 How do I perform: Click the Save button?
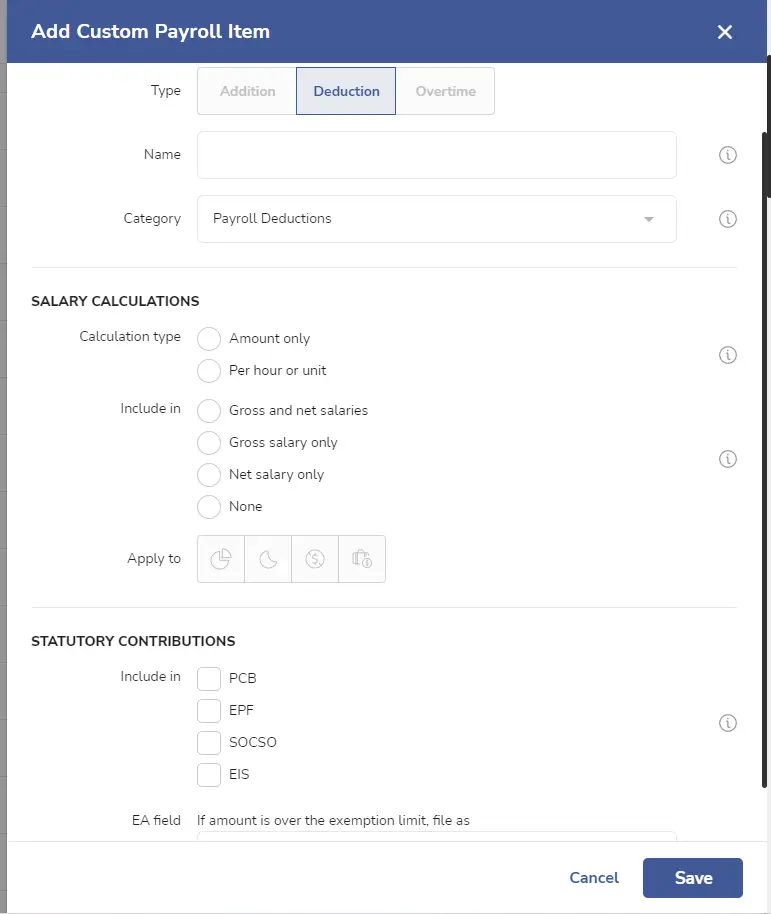[693, 878]
